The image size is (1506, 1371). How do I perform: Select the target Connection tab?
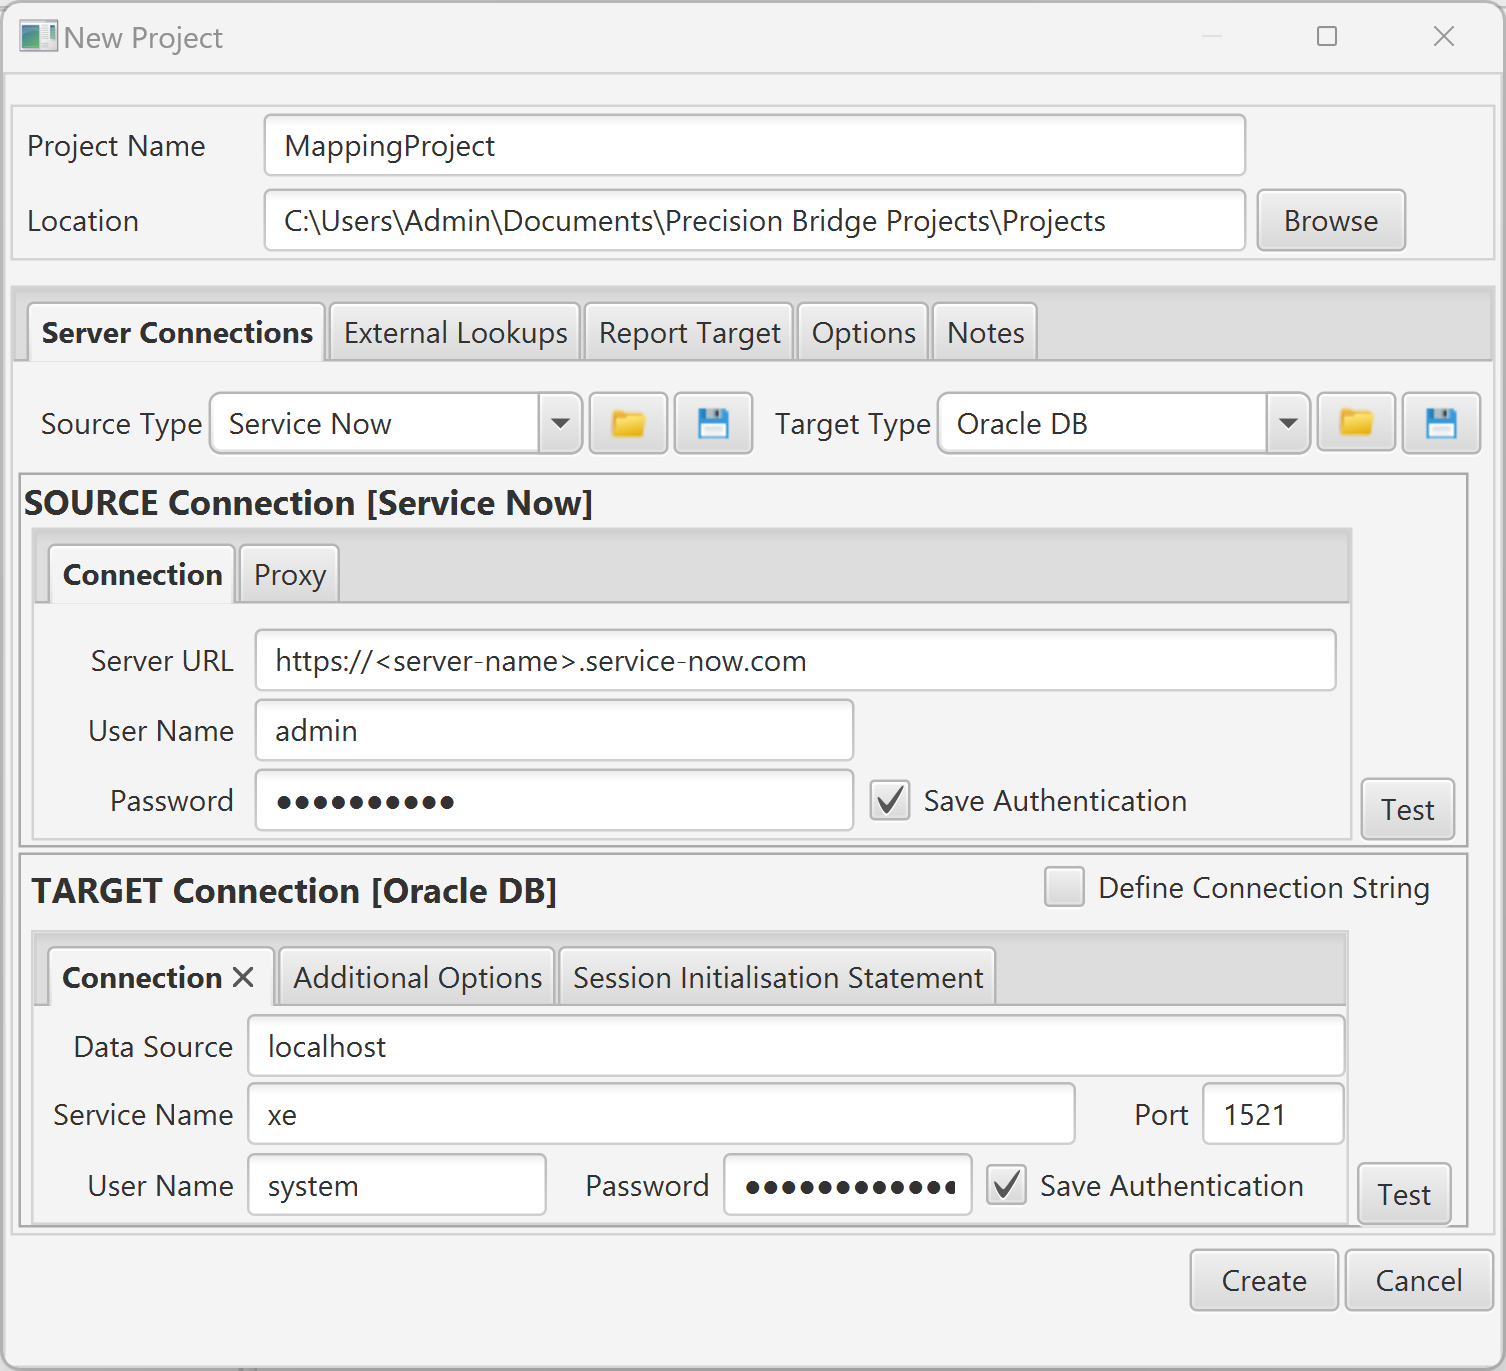pos(142,977)
